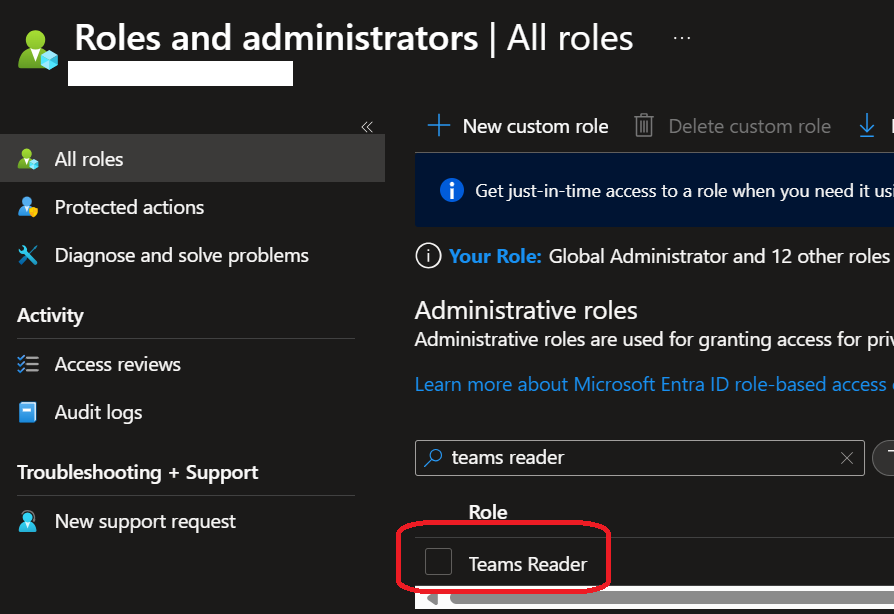Click the Protected actions shield icon
Image resolution: width=894 pixels, height=614 pixels.
click(x=28, y=208)
